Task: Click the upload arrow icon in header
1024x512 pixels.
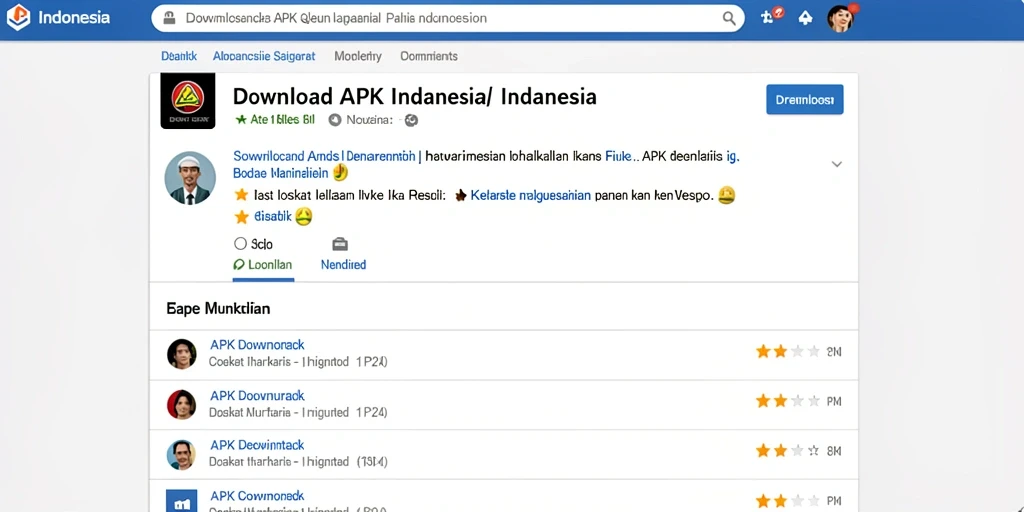Action: (805, 18)
